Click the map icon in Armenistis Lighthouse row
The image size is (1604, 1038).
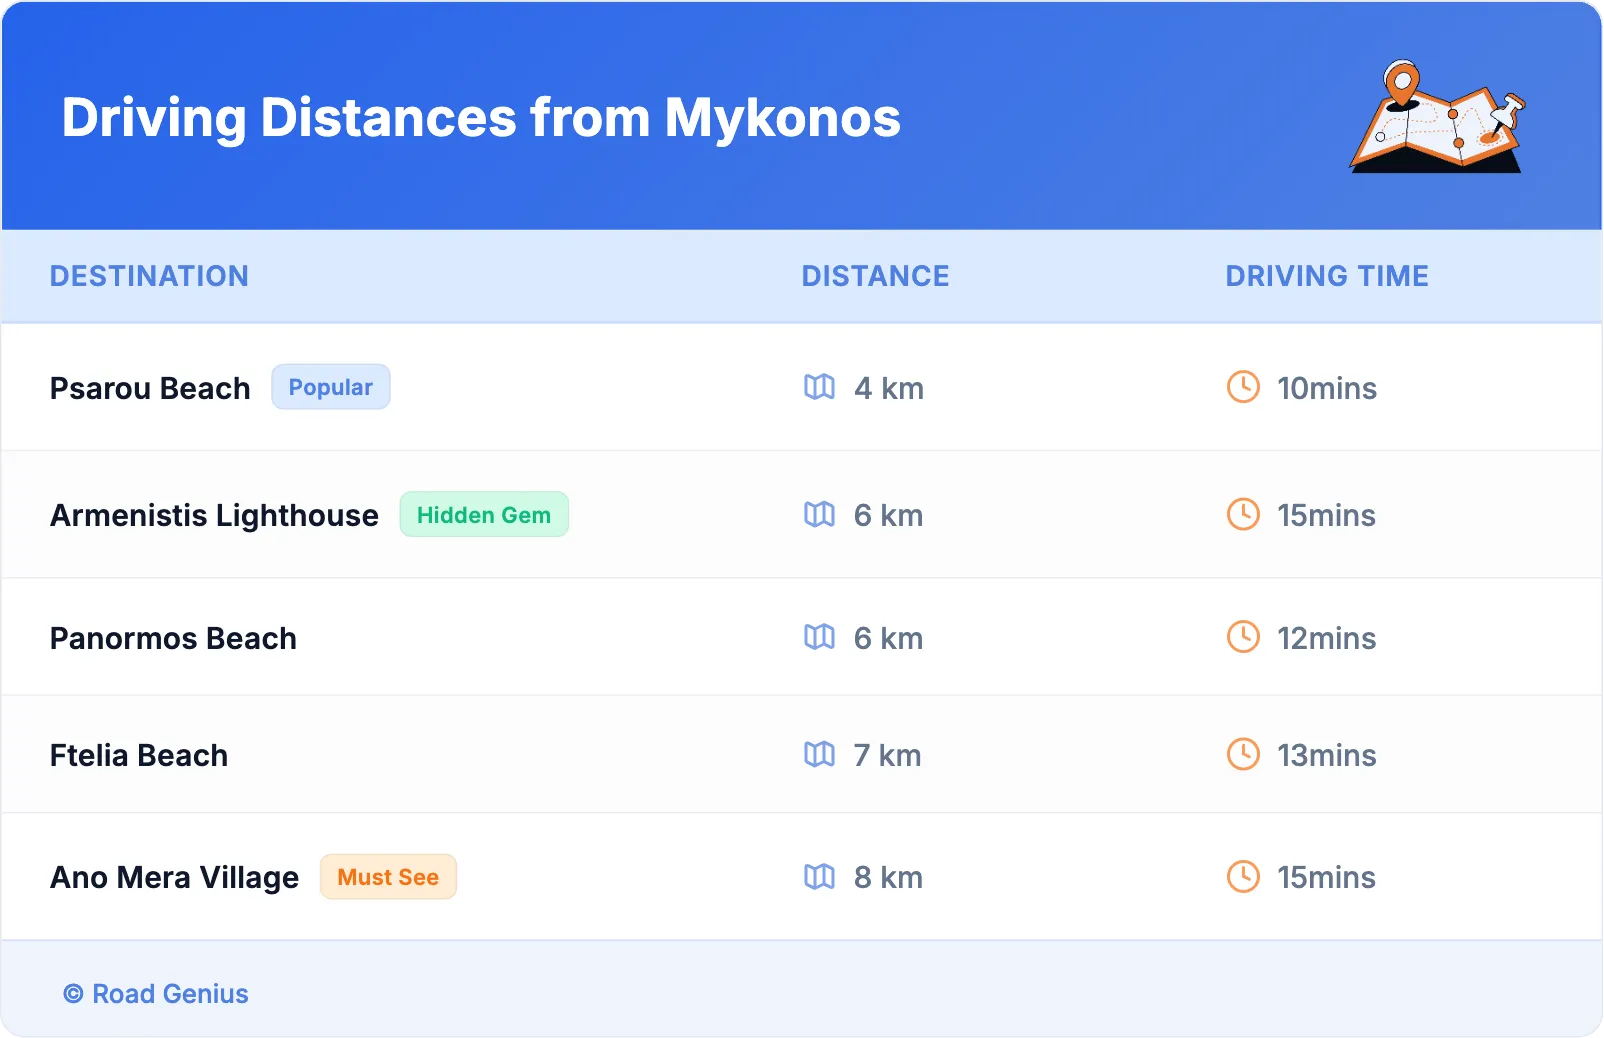[819, 514]
